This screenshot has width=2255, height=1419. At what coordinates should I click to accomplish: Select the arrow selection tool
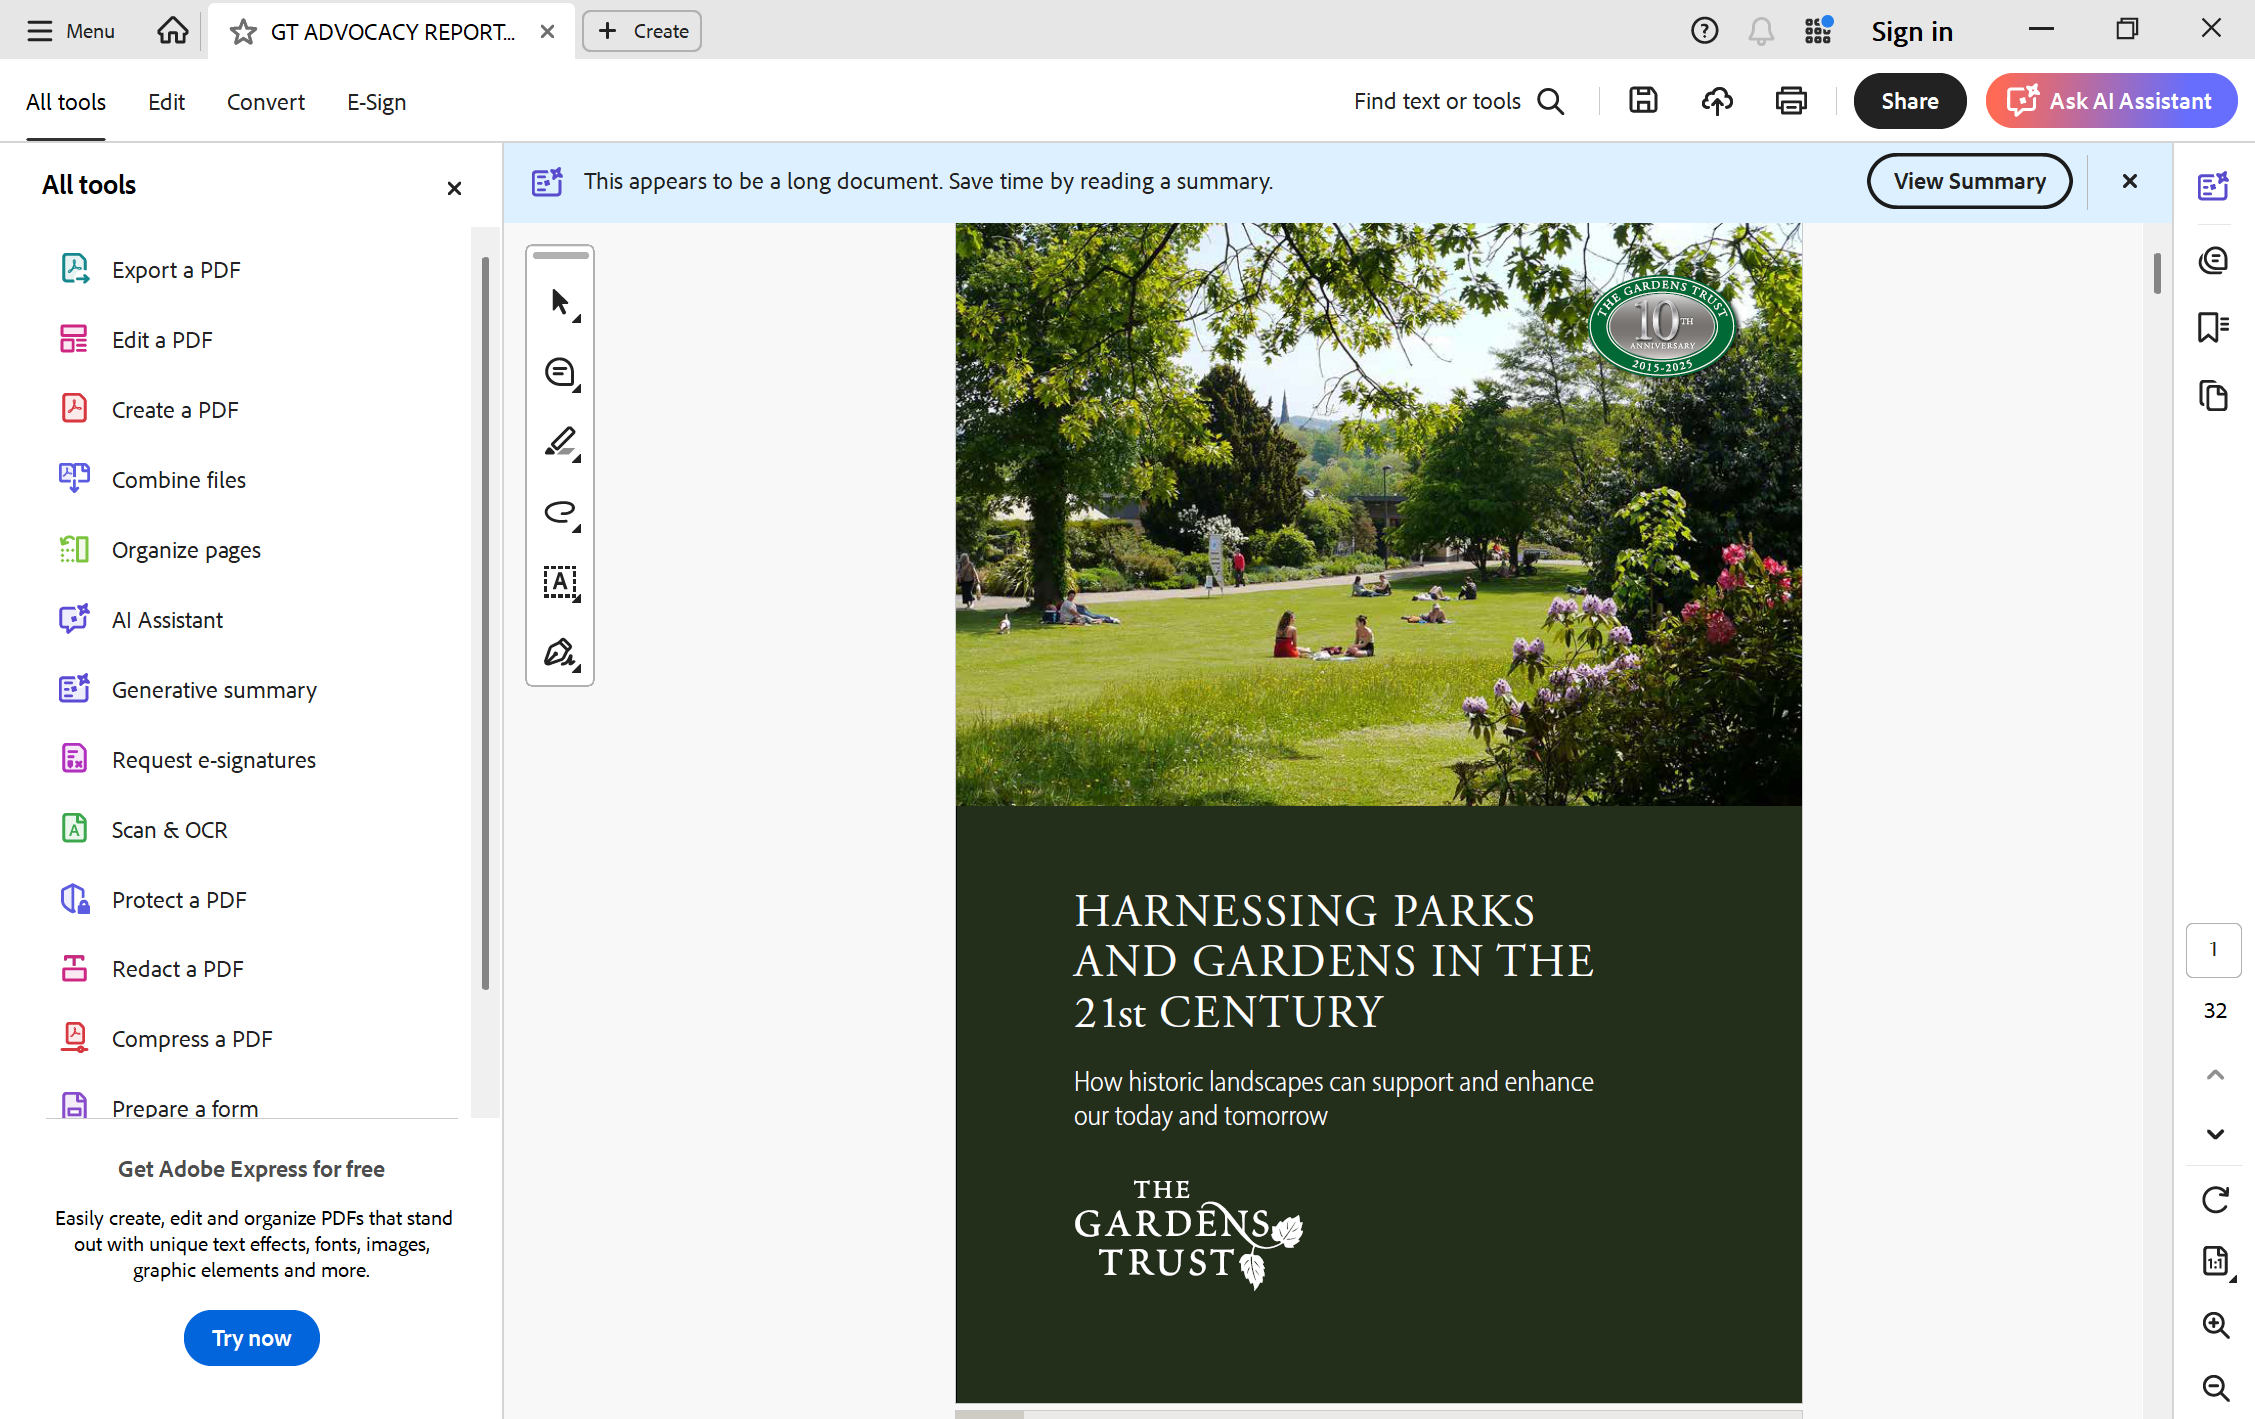(560, 302)
